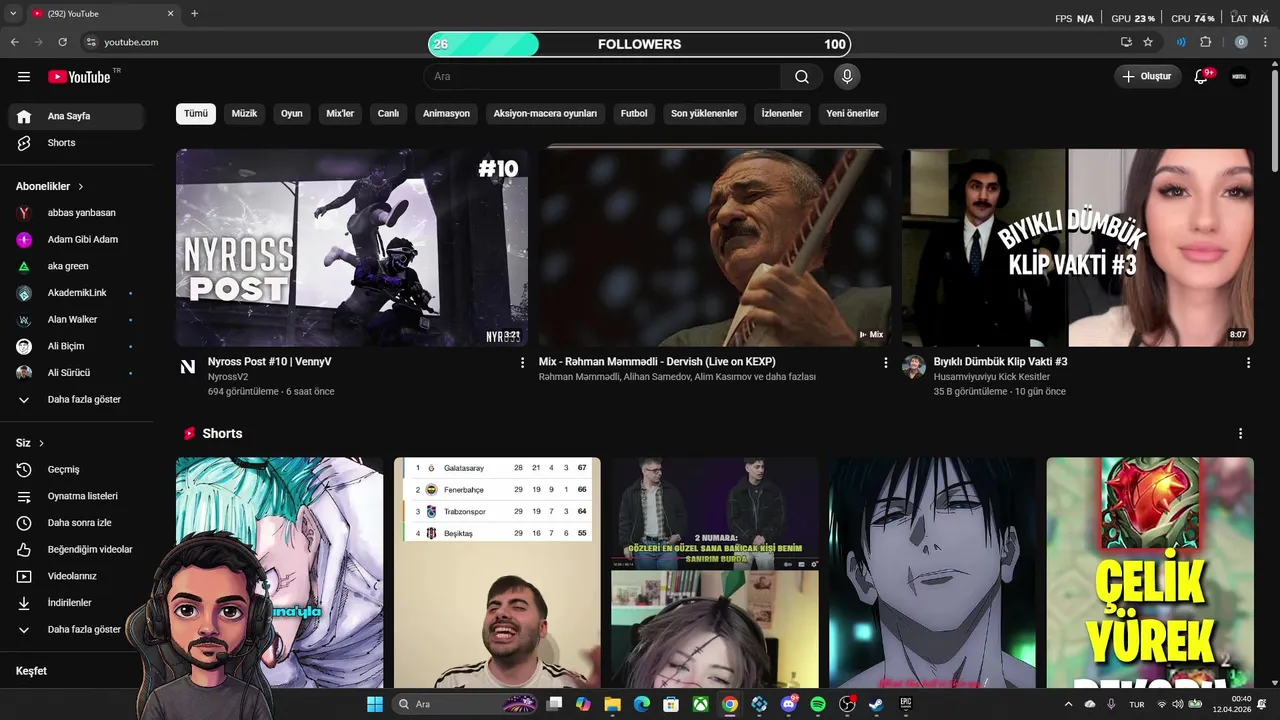Open Nyross Post #10 video thumbnail

(352, 247)
